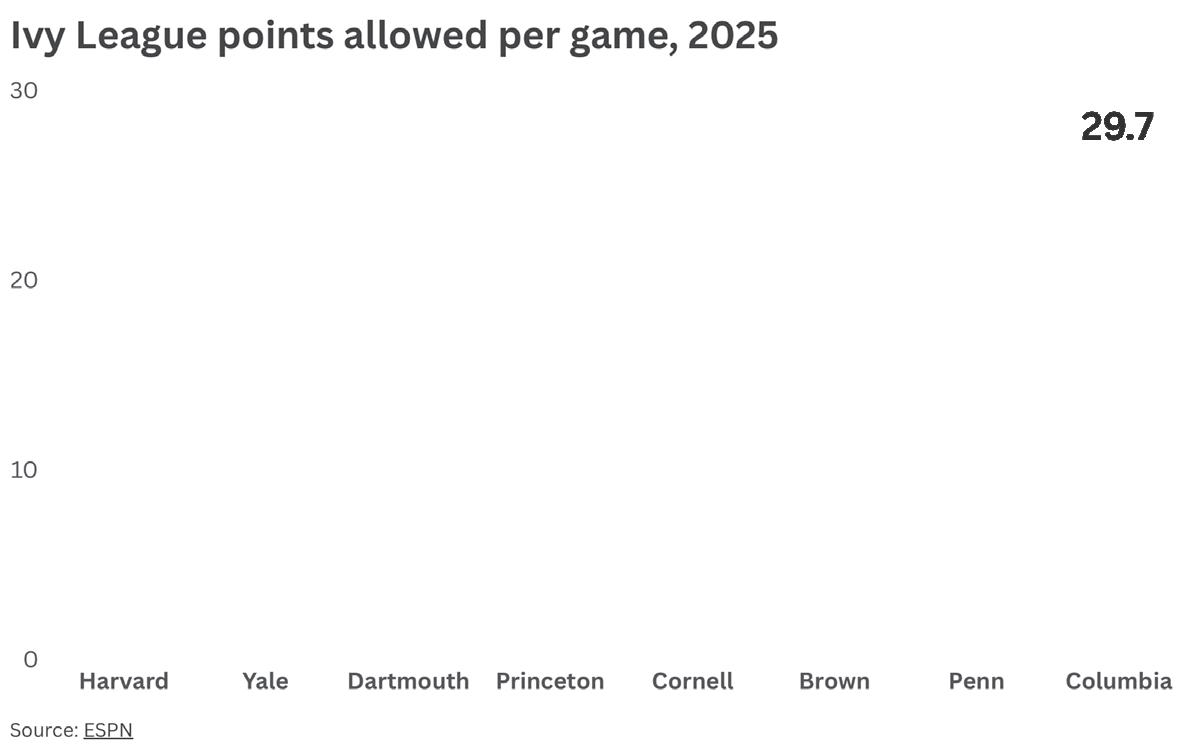Click the 'Source:' caption text
This screenshot has height=750, width=1190.
(44, 730)
